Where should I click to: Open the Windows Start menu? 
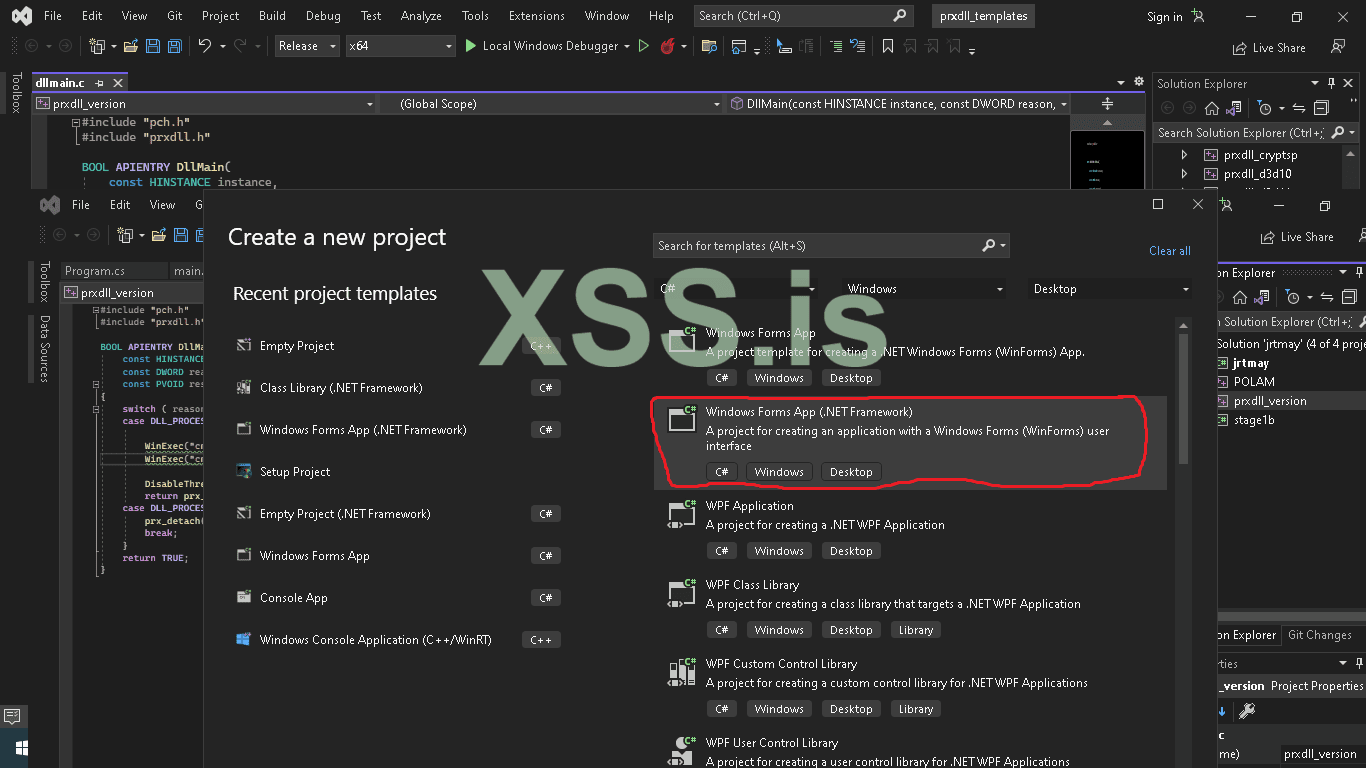(21, 748)
